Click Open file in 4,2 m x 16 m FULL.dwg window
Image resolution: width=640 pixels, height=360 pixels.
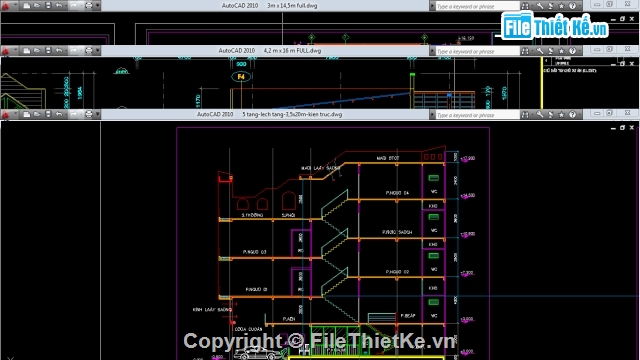37,51
